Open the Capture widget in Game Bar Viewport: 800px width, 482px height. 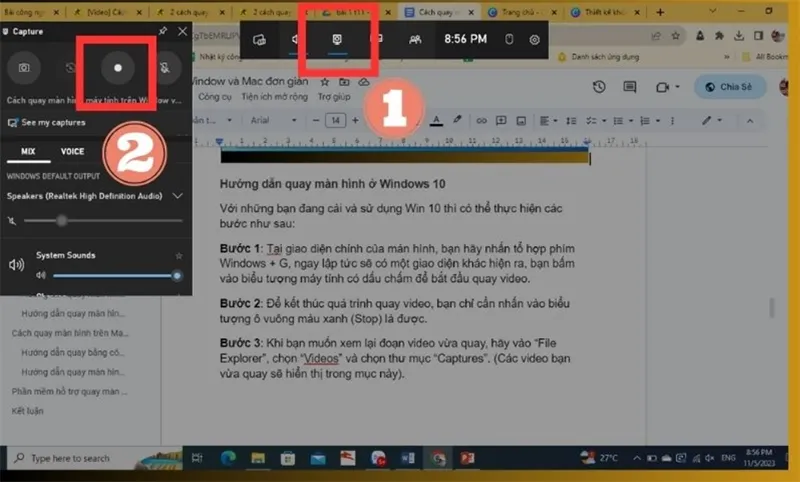point(337,39)
